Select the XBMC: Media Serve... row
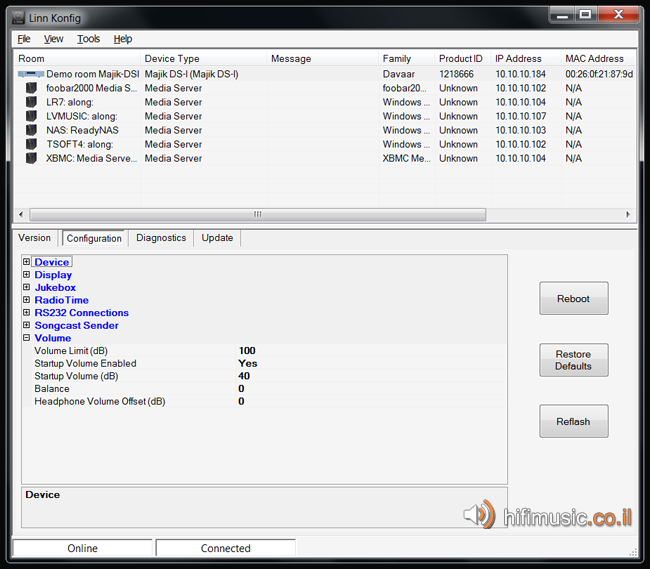Viewport: 650px width, 569px height. 325,159
